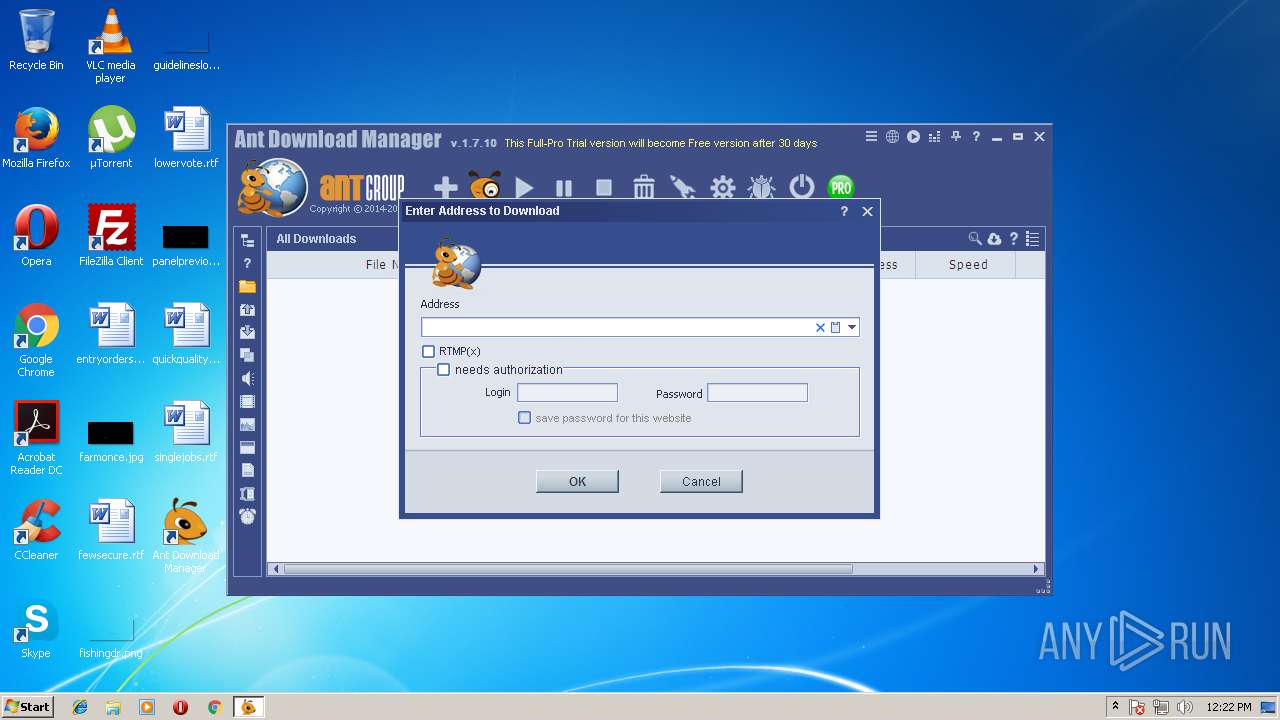1280x720 pixels.
Task: Click the All Downloads header label
Action: (x=316, y=239)
